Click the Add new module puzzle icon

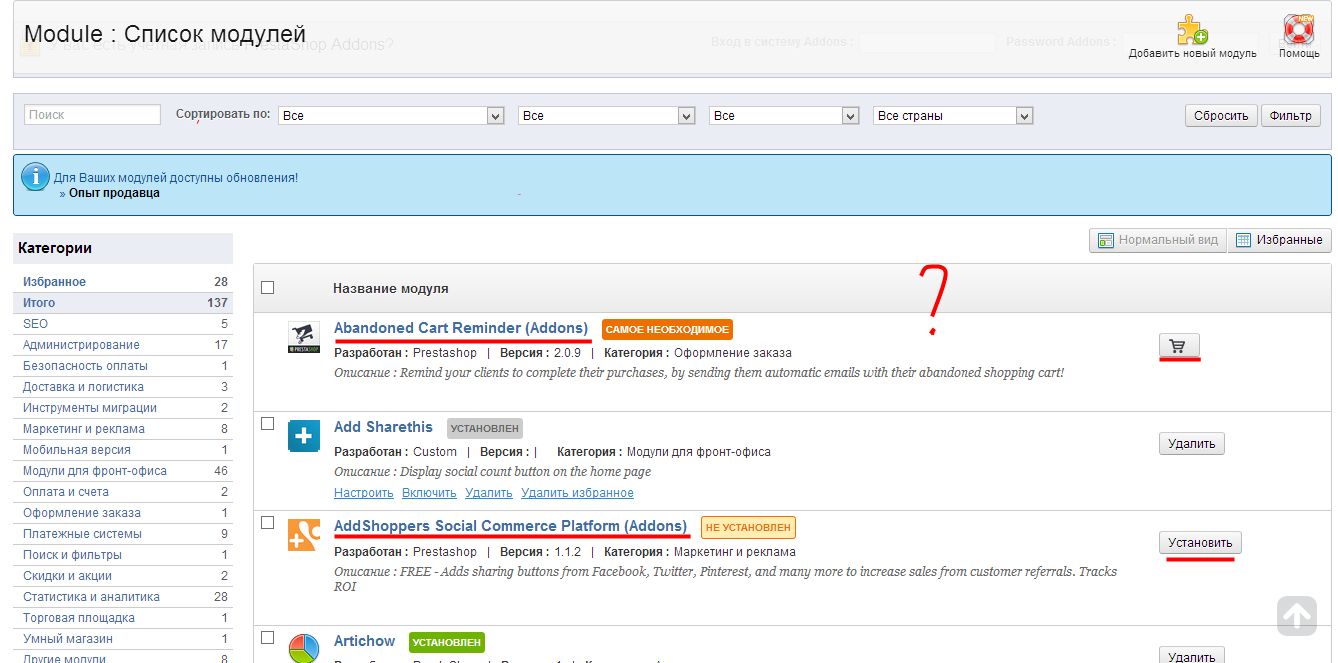pyautogui.click(x=1191, y=30)
